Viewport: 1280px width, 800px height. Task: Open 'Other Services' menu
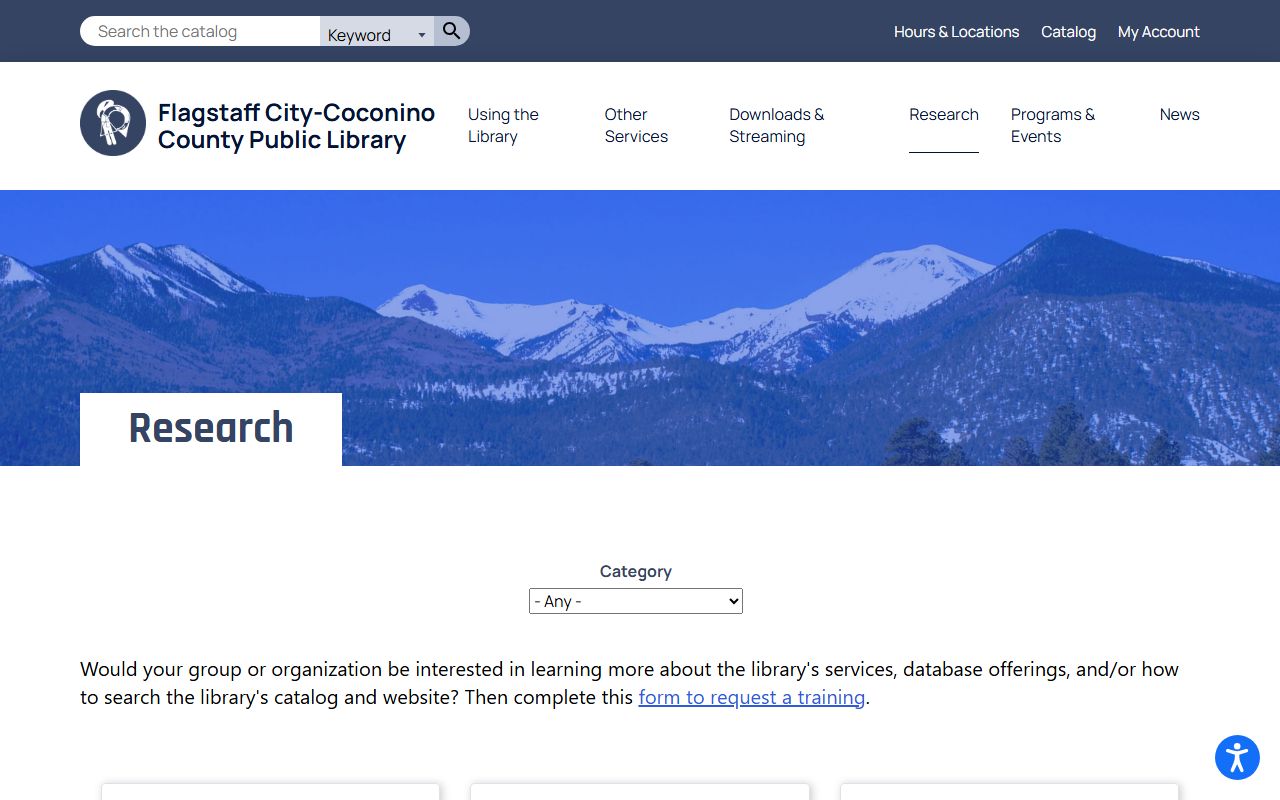(636, 125)
